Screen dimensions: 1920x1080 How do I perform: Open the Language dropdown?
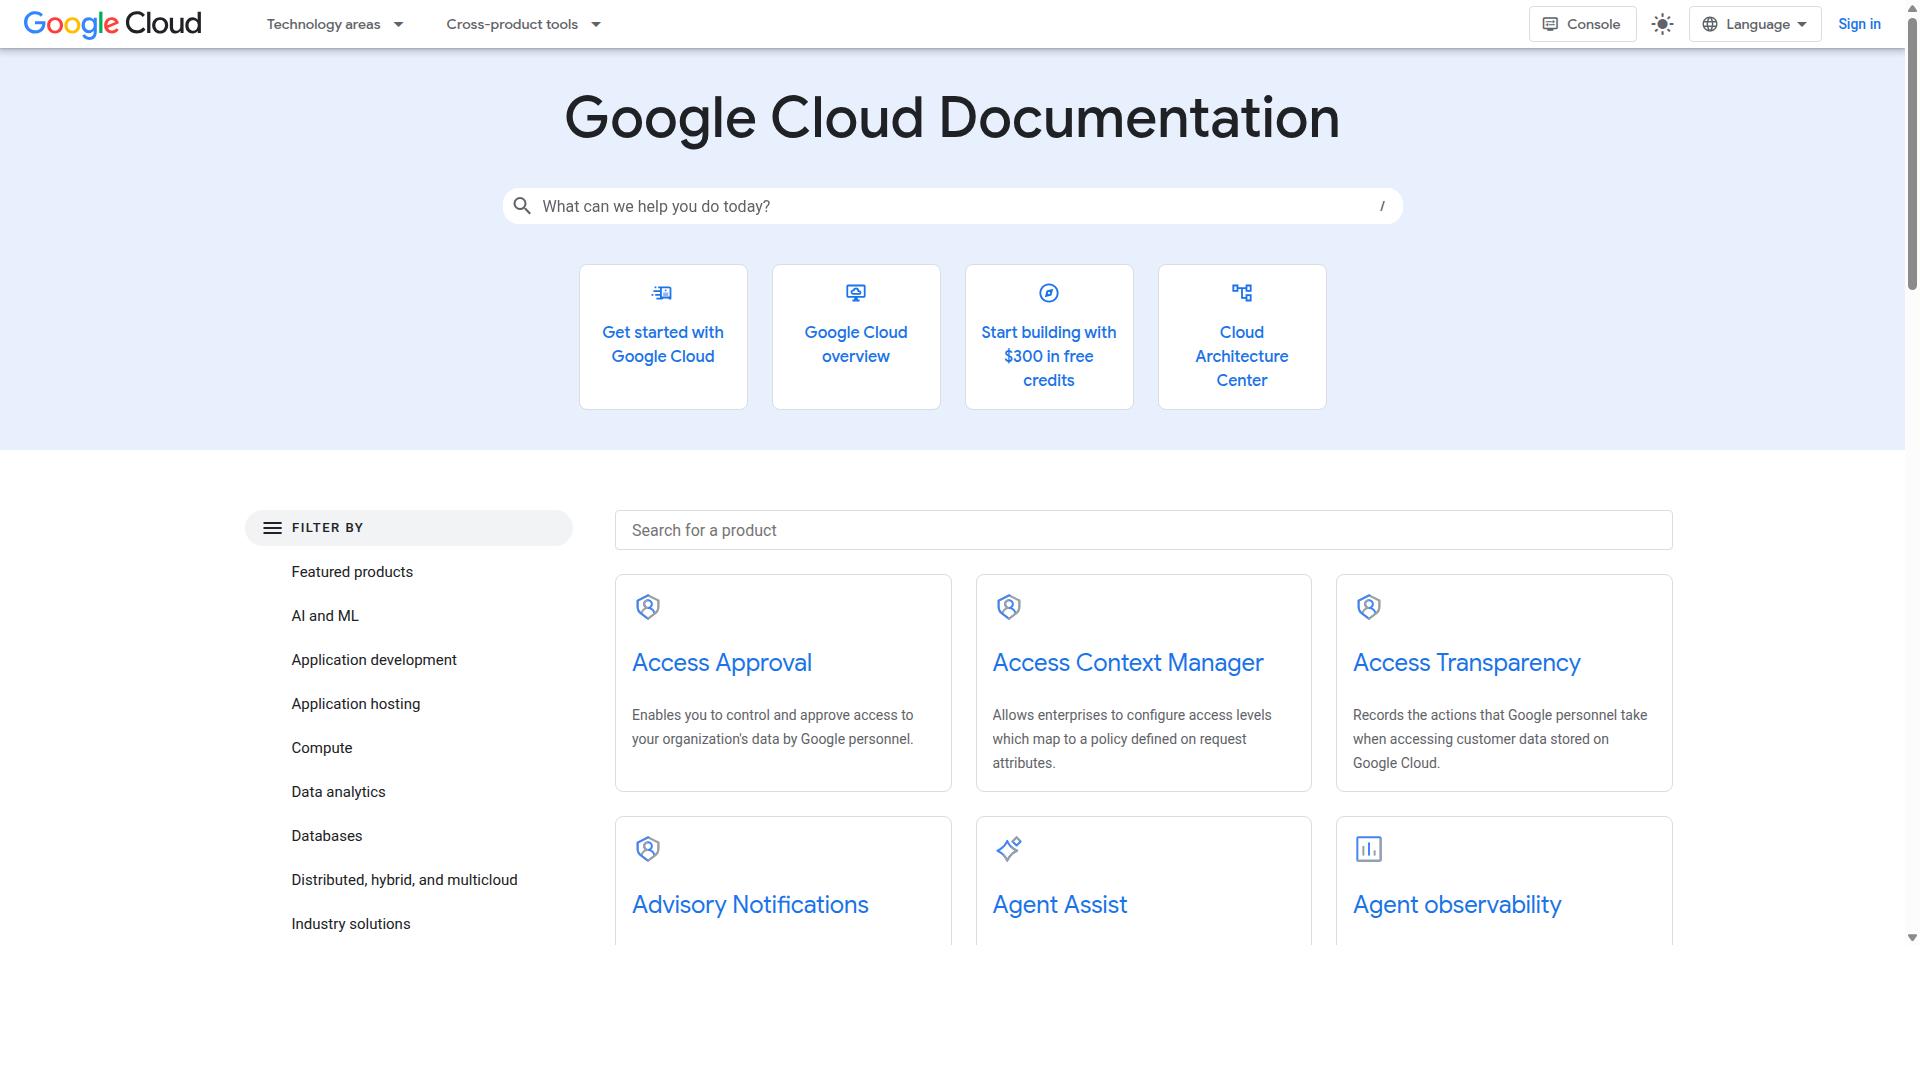1755,24
